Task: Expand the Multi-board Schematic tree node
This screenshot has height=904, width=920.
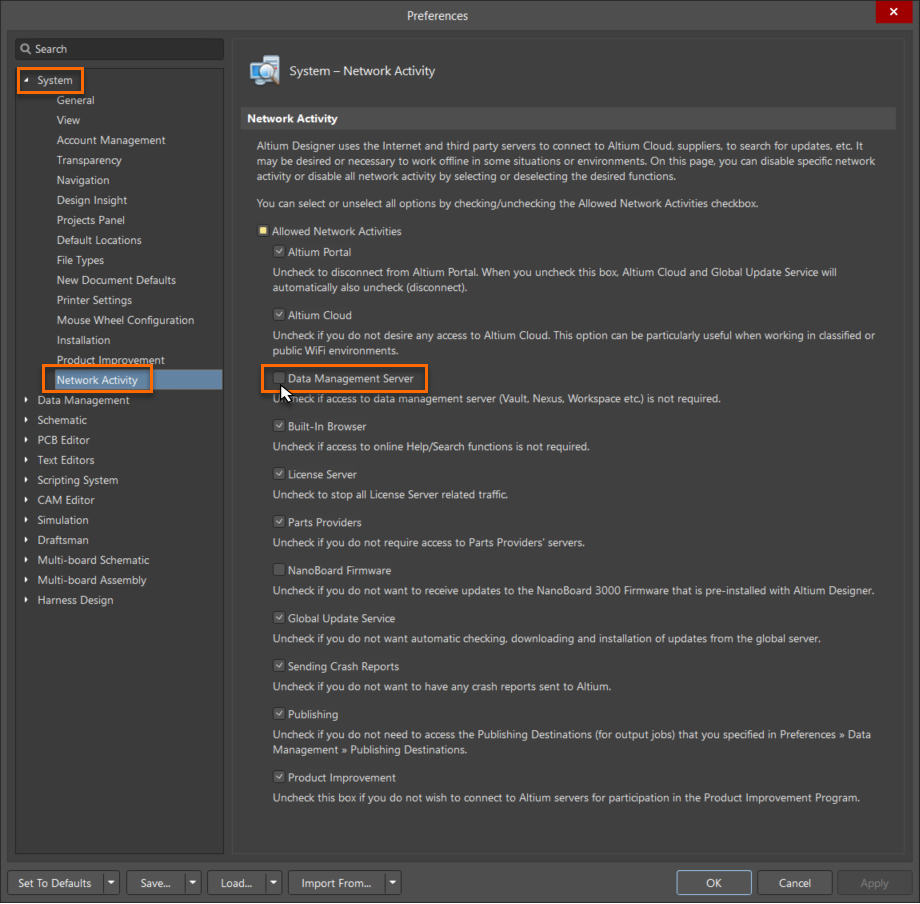Action: click(26, 560)
